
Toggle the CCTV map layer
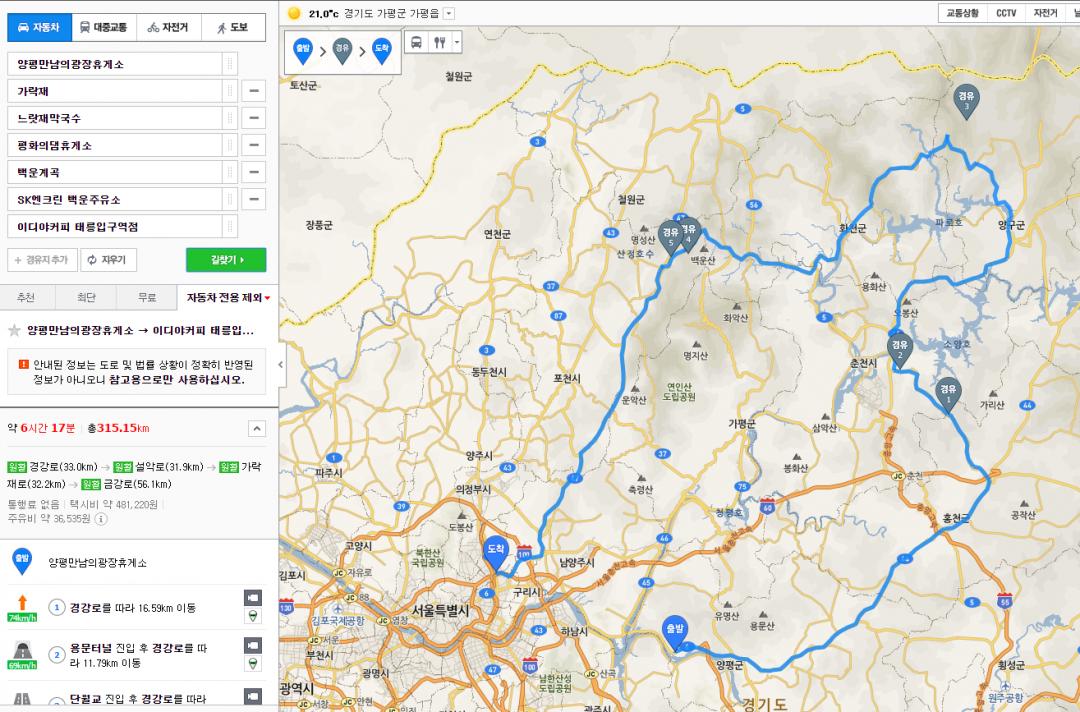click(1006, 13)
